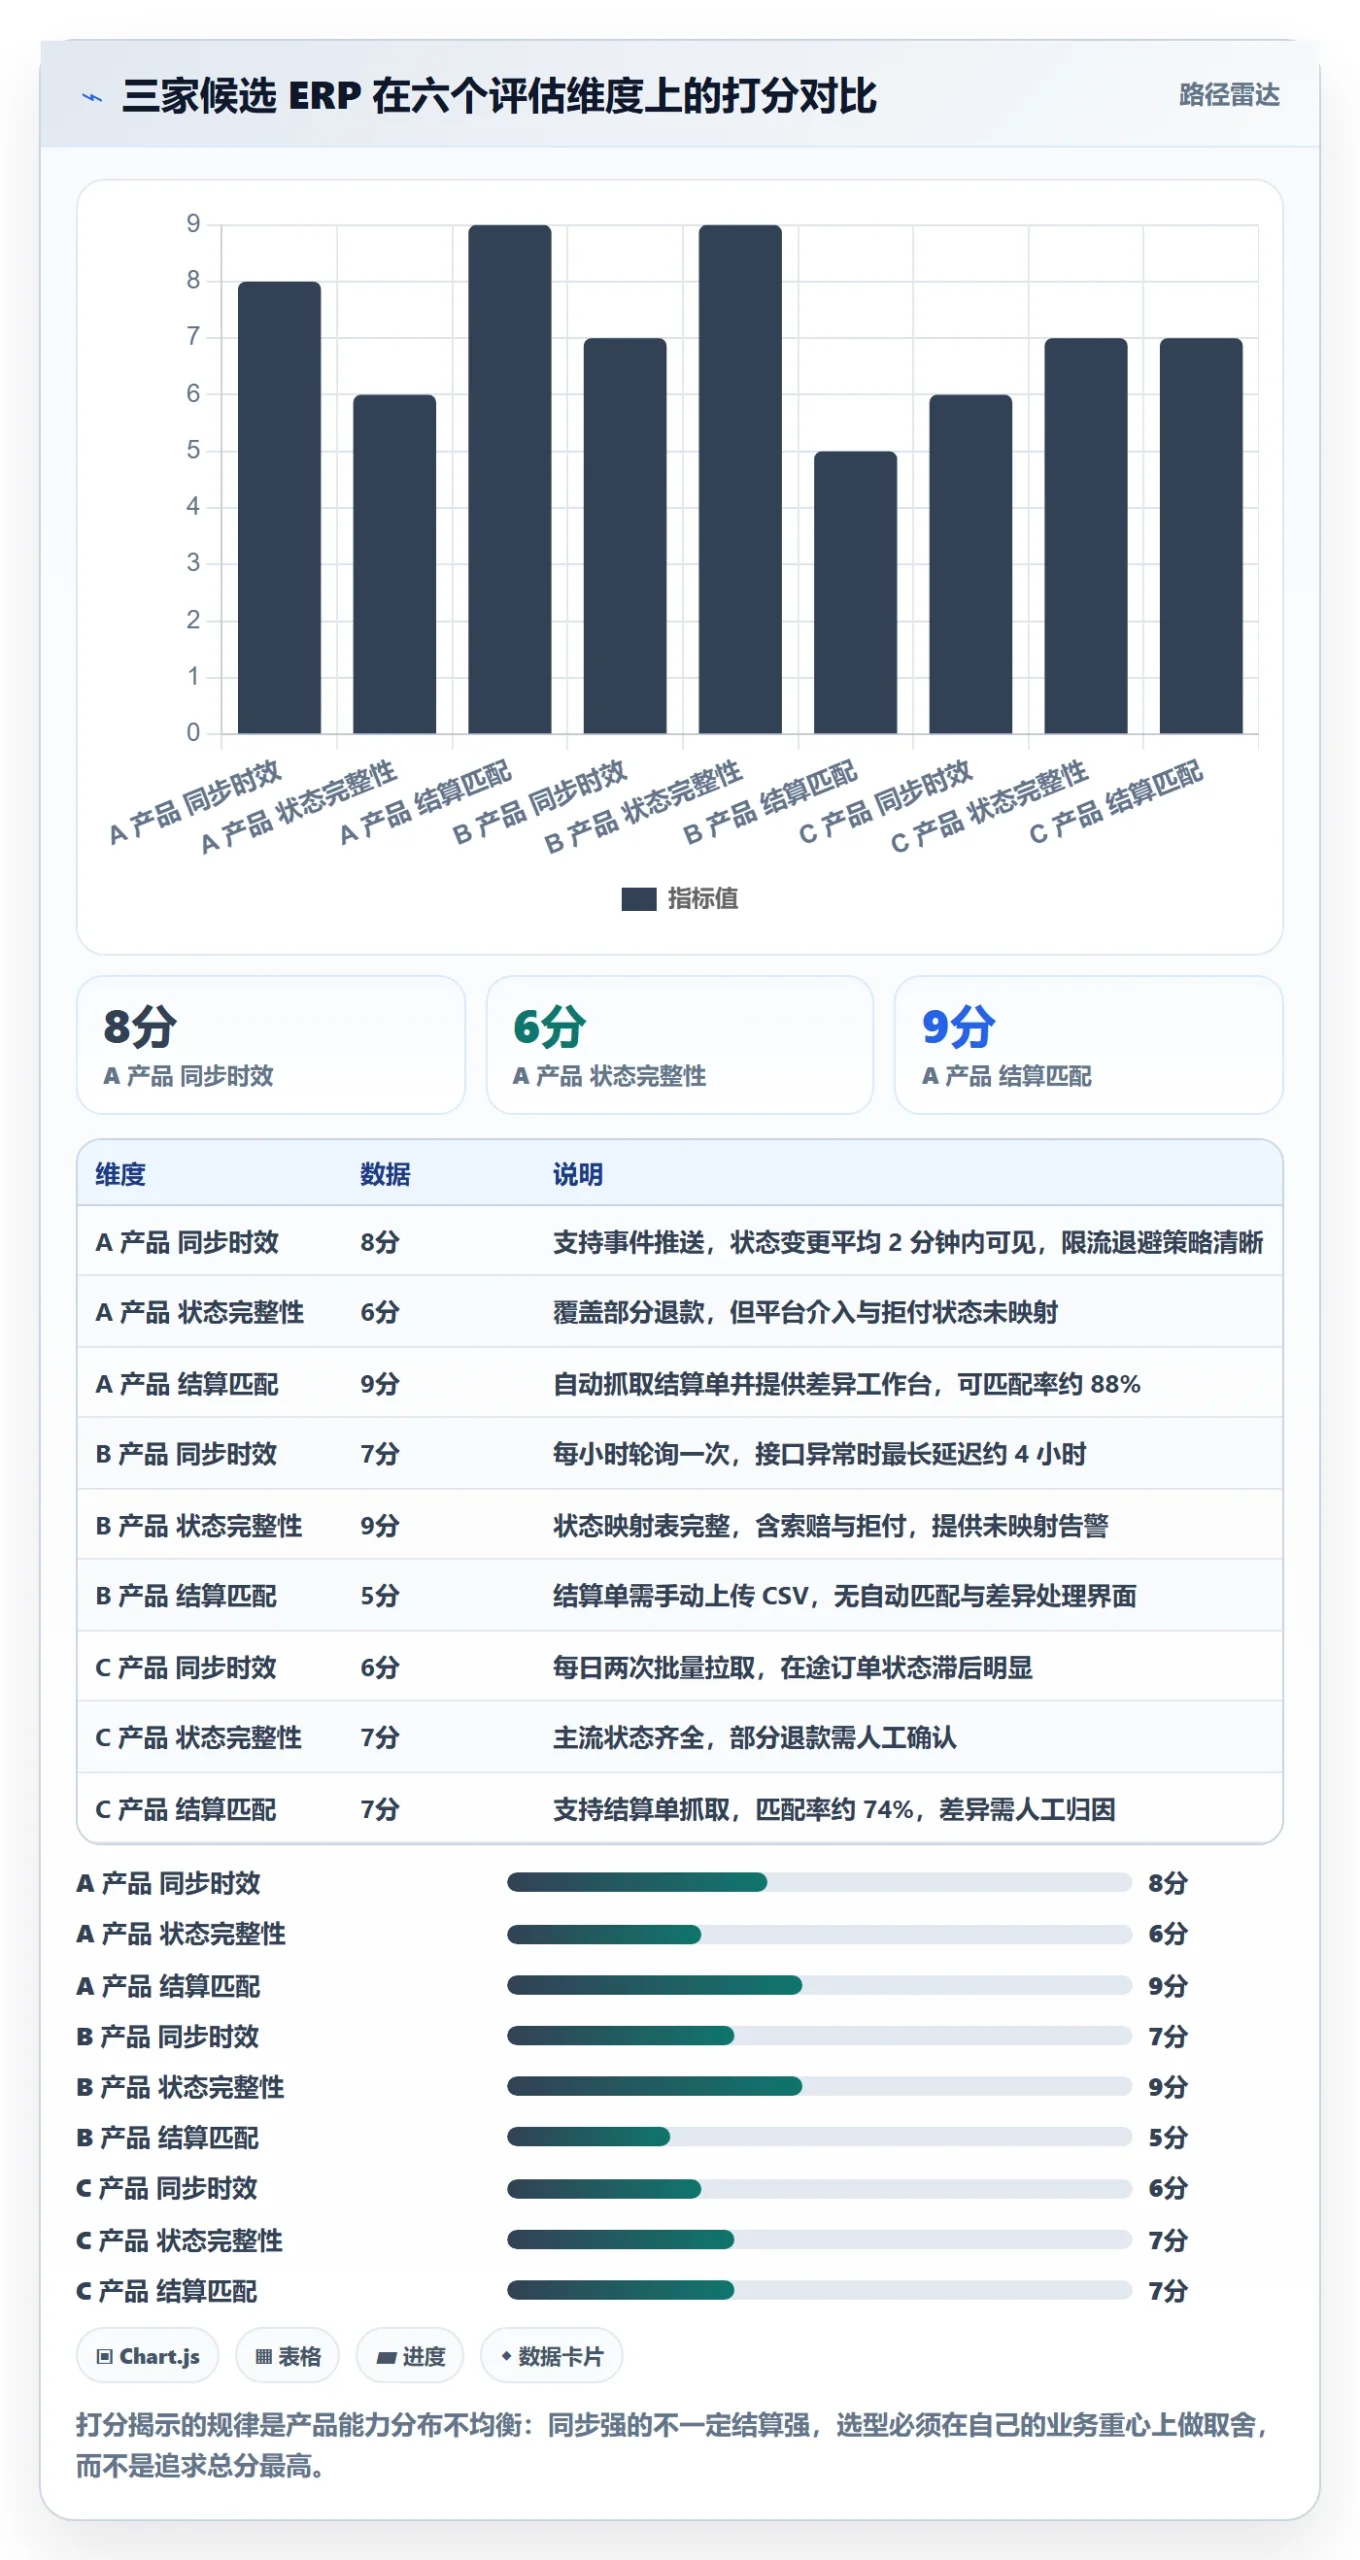Click the C 产品 状态完整性 bar in chart

tap(1086, 536)
